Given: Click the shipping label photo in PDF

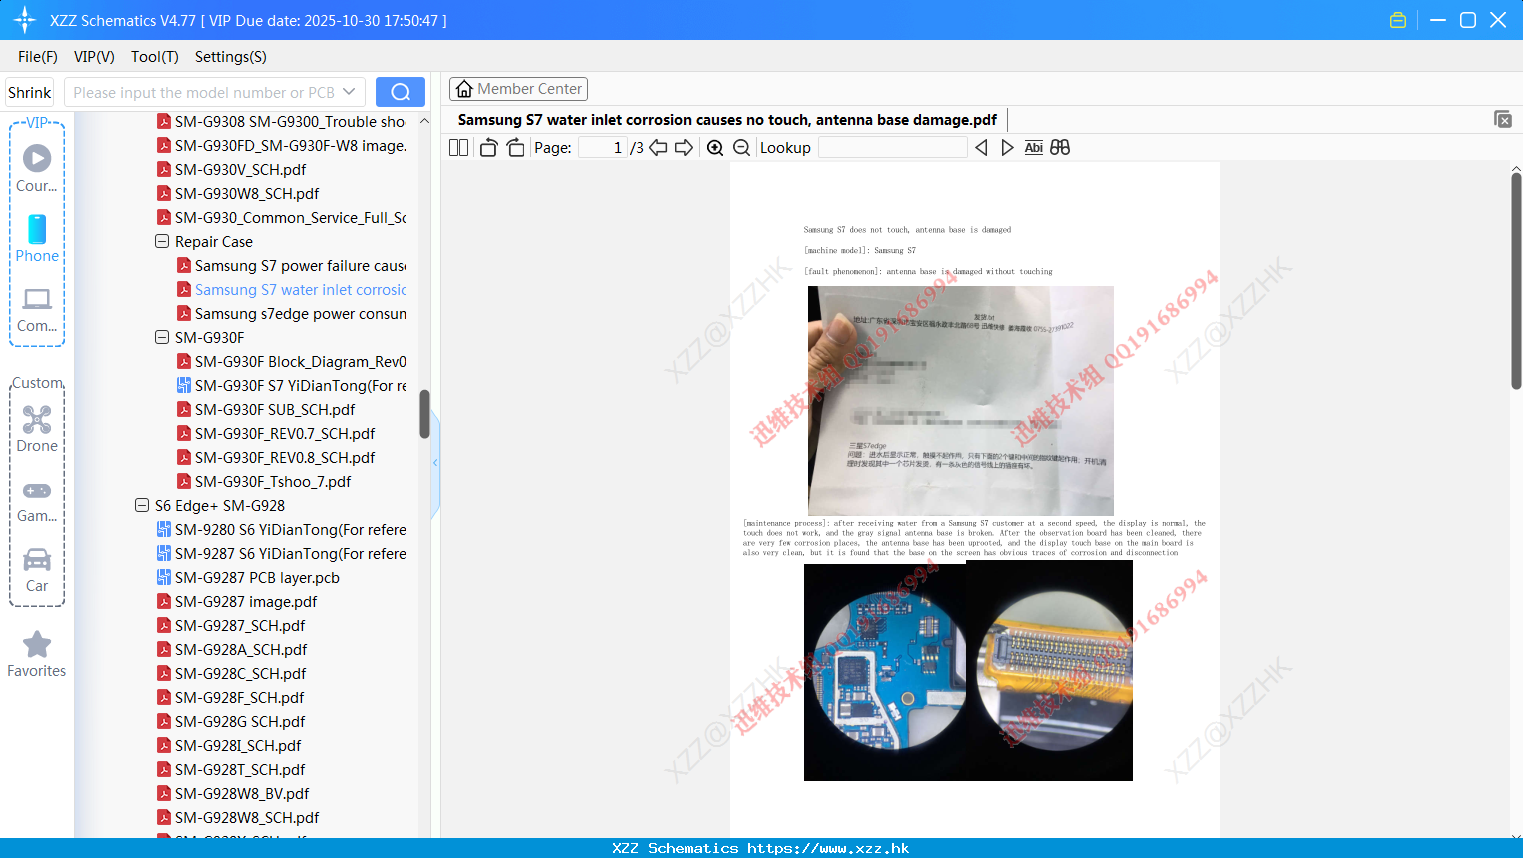Looking at the screenshot, I should [x=961, y=401].
